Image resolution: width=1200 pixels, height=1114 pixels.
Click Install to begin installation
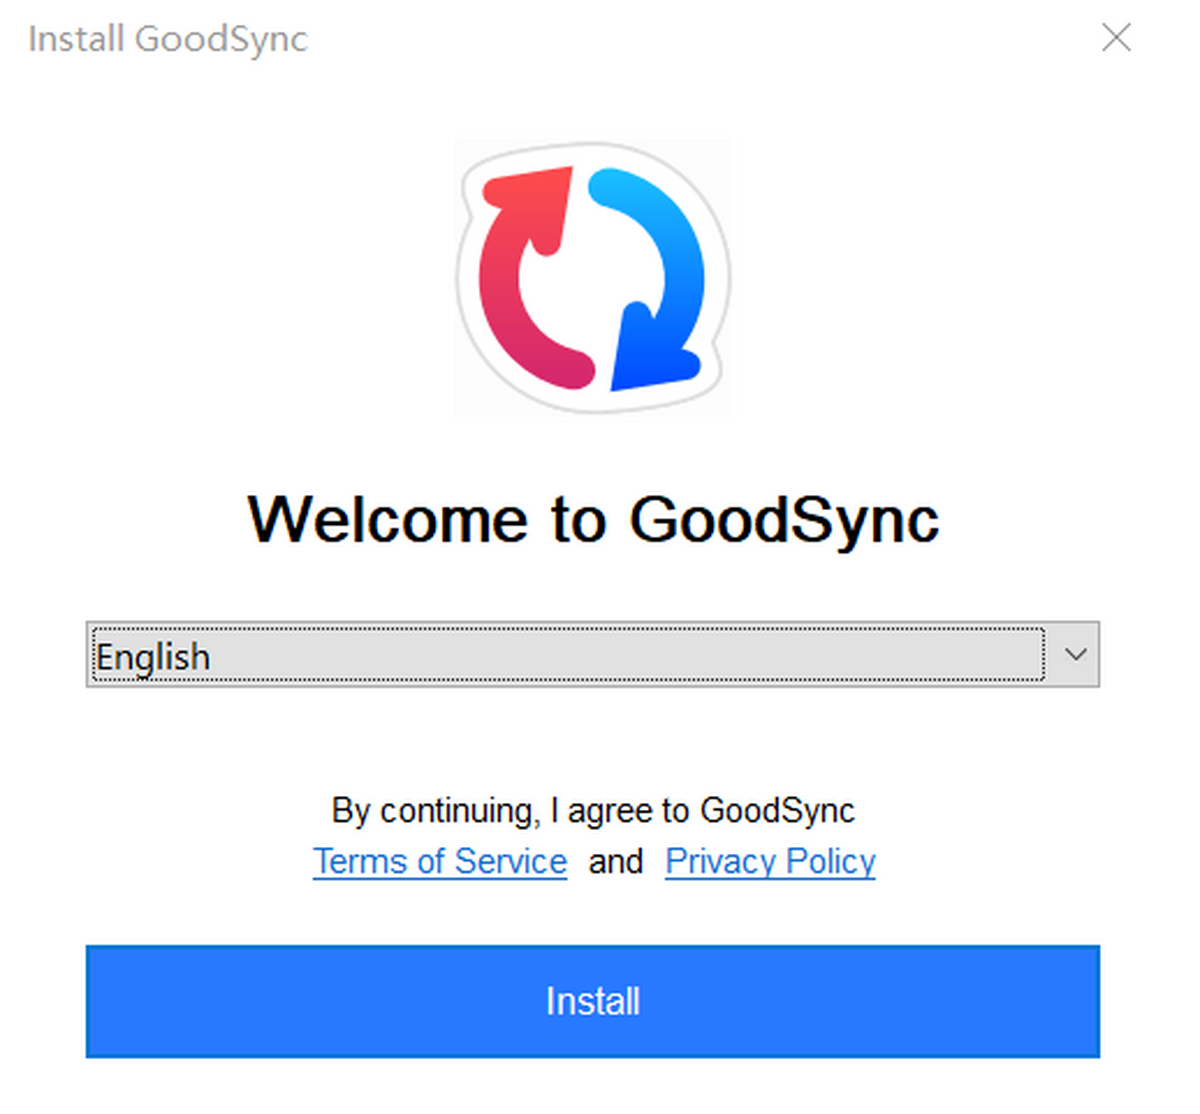pos(592,1000)
